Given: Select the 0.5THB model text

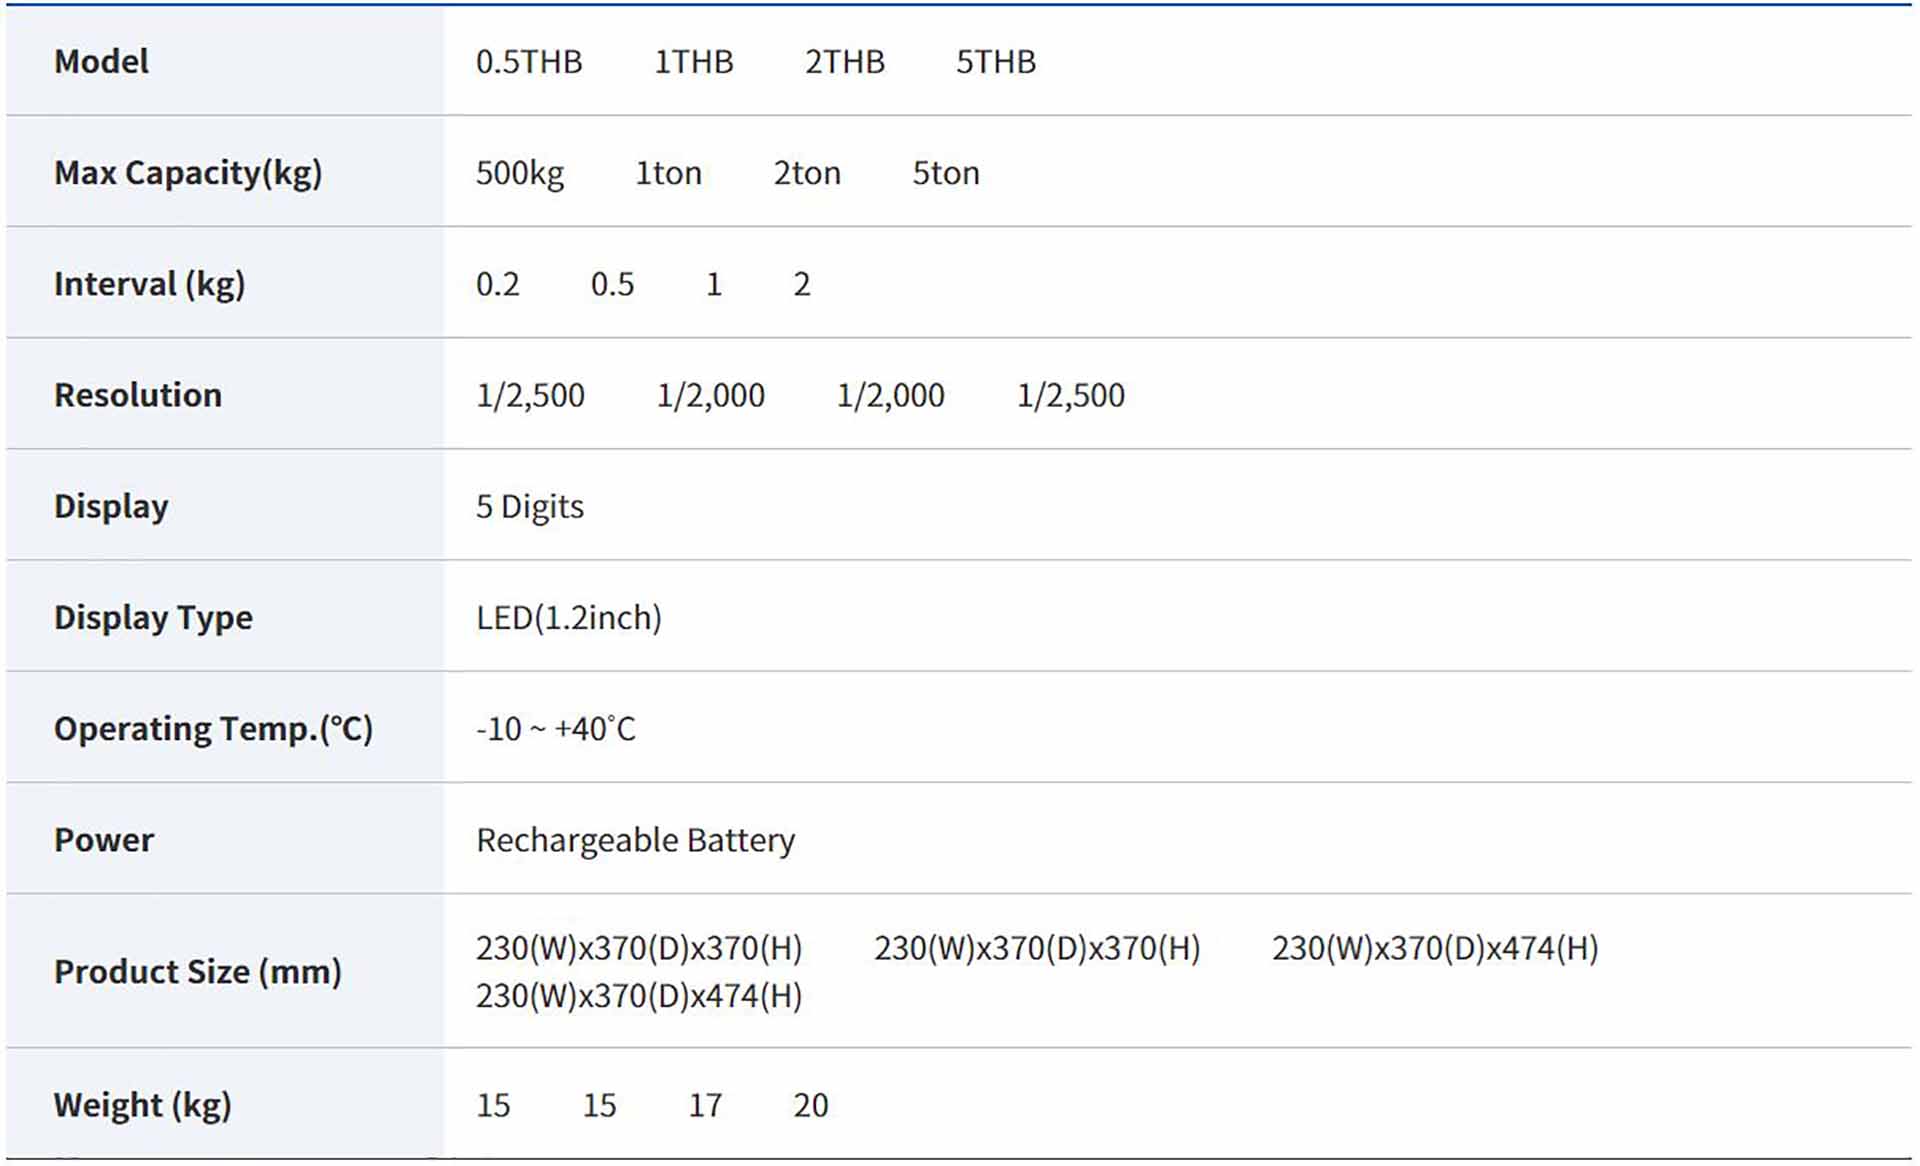Looking at the screenshot, I should click(528, 62).
